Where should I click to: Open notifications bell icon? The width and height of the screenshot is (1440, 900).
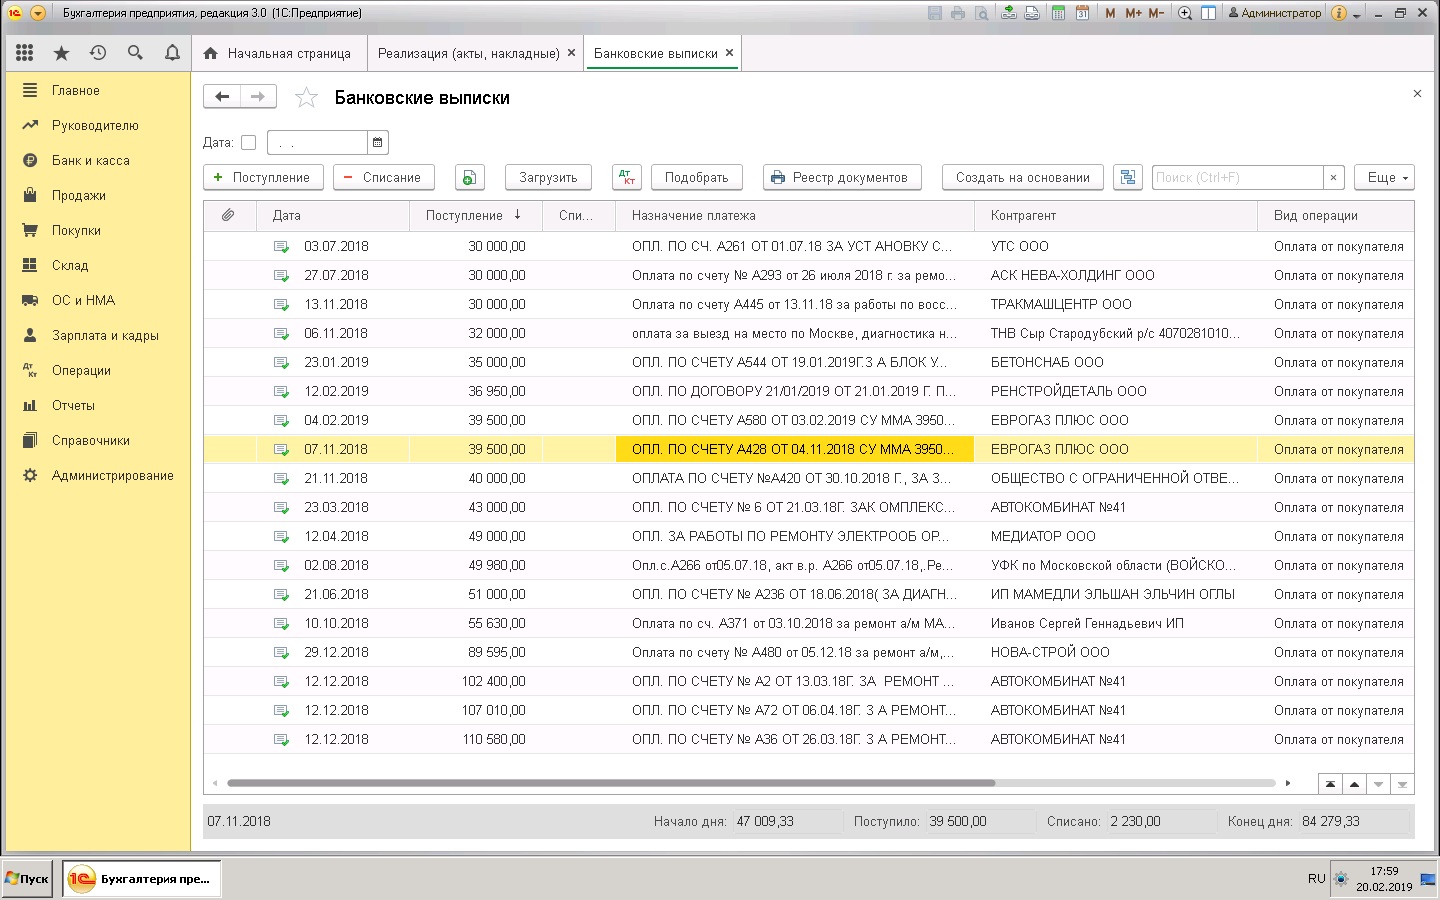point(172,53)
